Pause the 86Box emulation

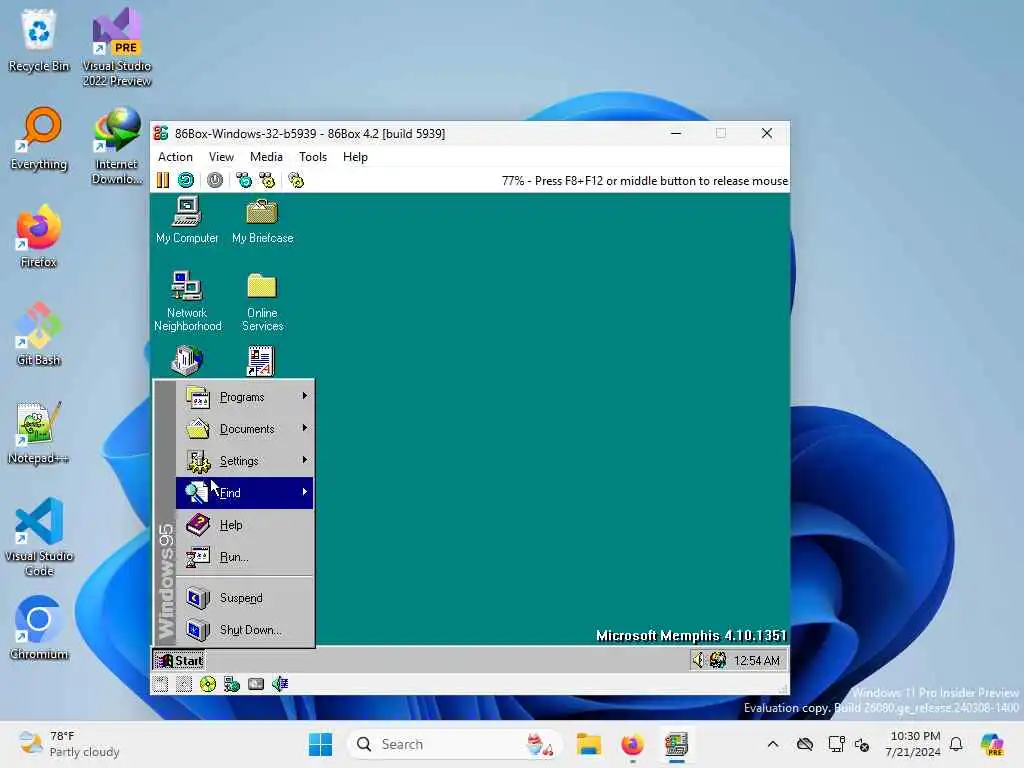tap(163, 180)
